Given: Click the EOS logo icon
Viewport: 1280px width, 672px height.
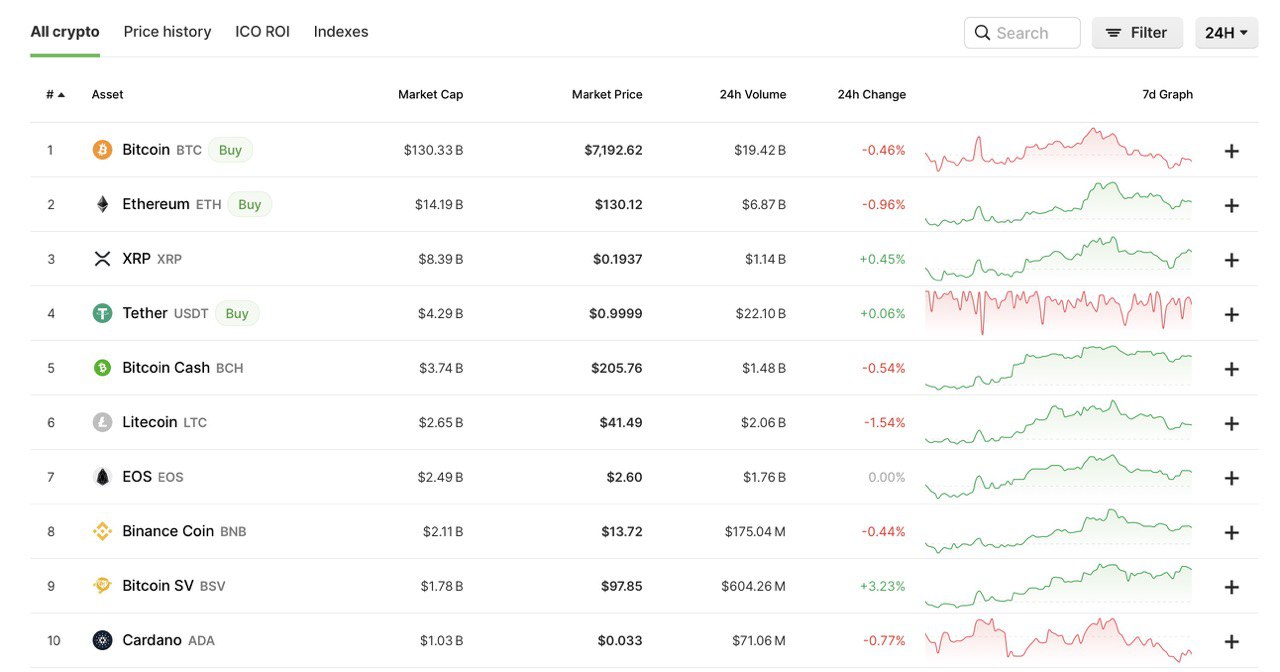Looking at the screenshot, I should [102, 477].
